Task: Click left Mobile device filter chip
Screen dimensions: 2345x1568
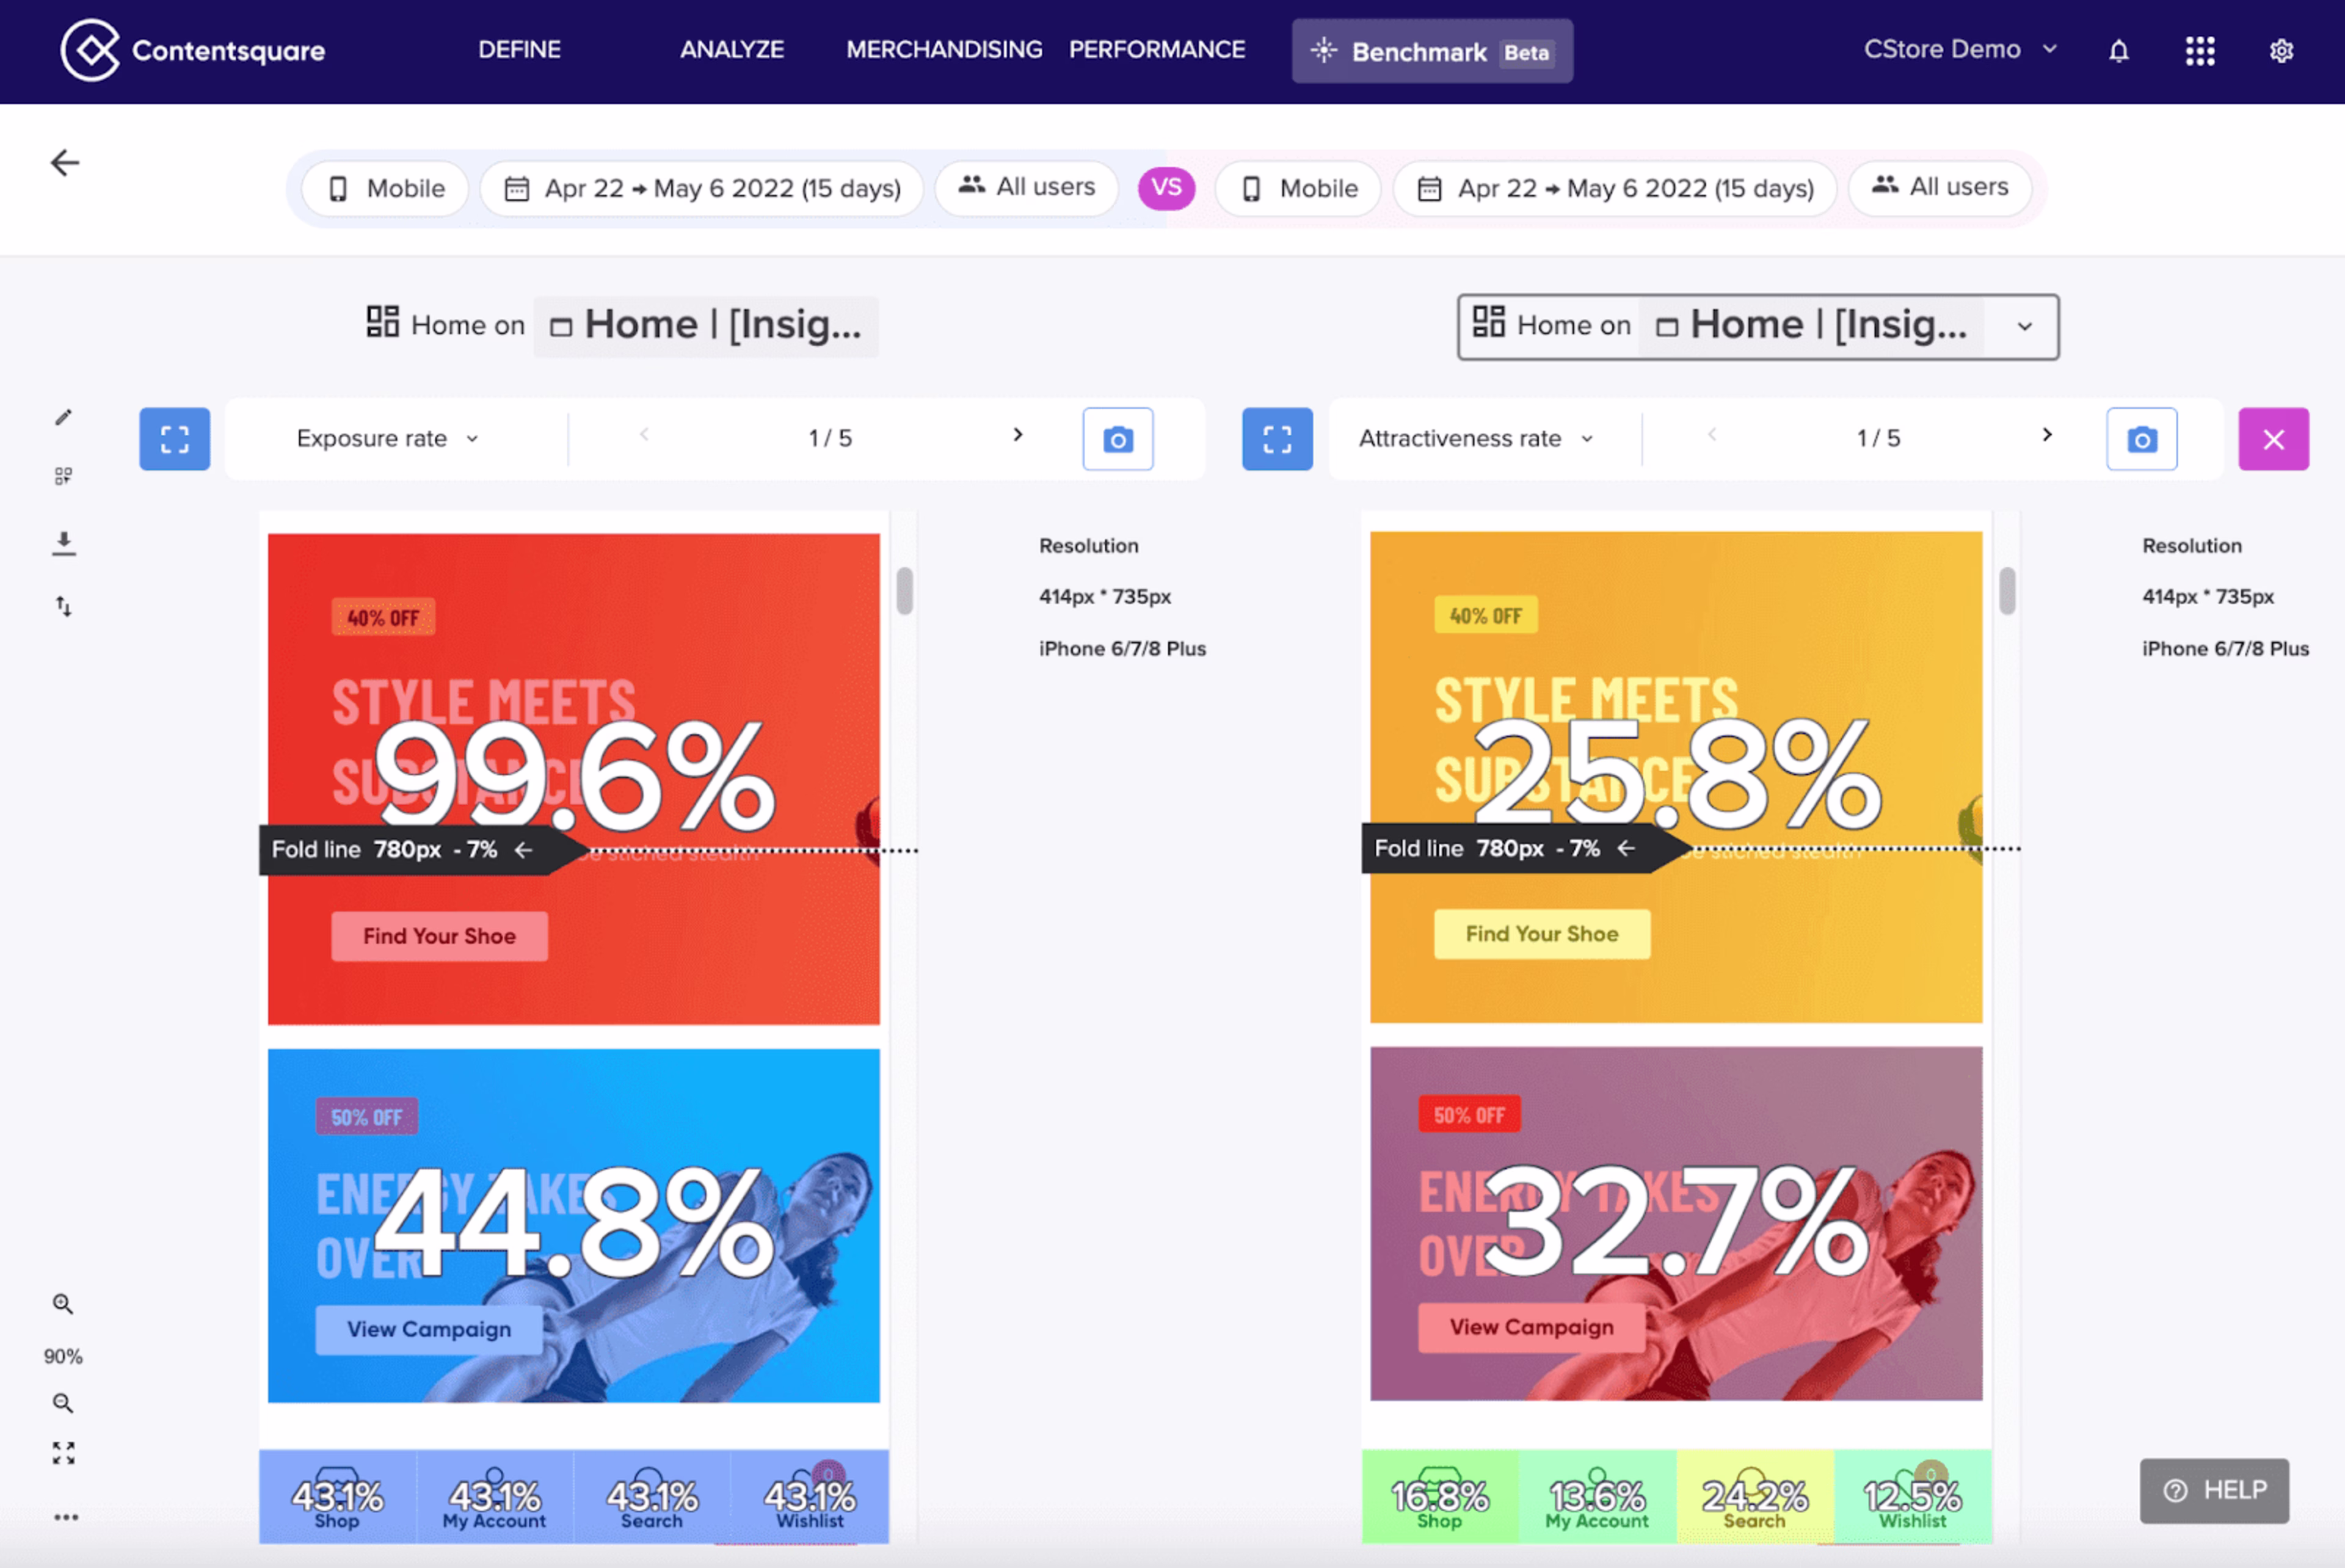Action: (386, 188)
